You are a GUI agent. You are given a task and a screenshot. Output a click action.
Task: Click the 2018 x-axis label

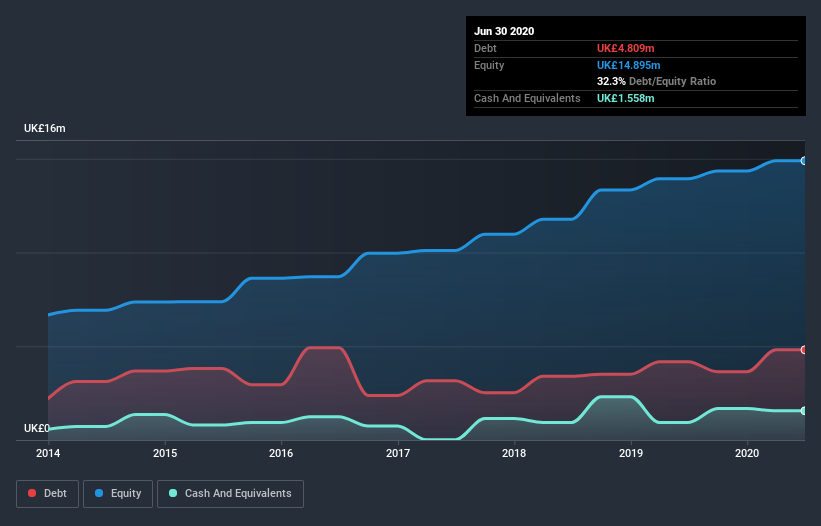514,453
